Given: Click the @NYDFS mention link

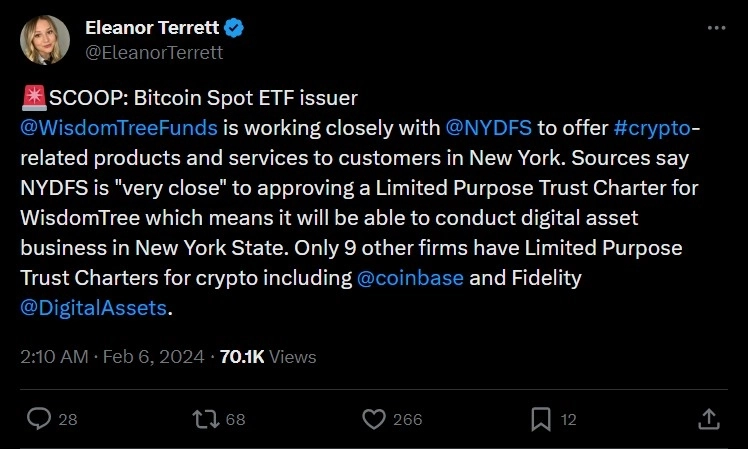Looking at the screenshot, I should [490, 127].
